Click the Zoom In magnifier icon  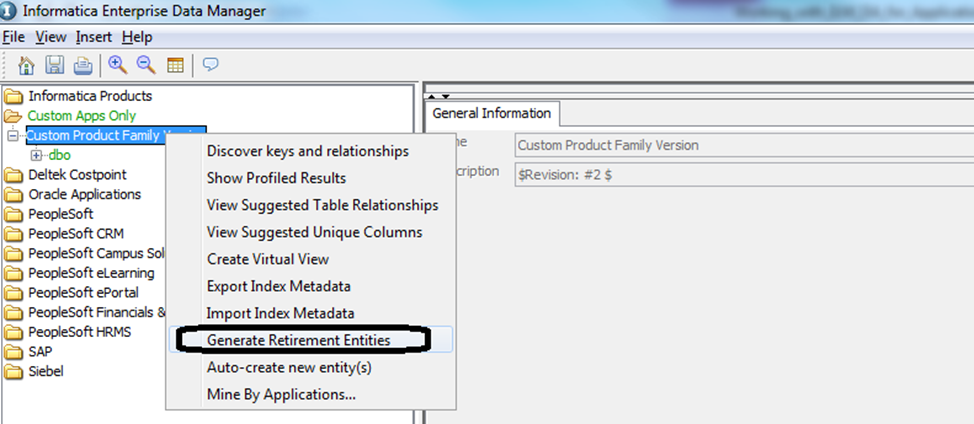[x=118, y=65]
